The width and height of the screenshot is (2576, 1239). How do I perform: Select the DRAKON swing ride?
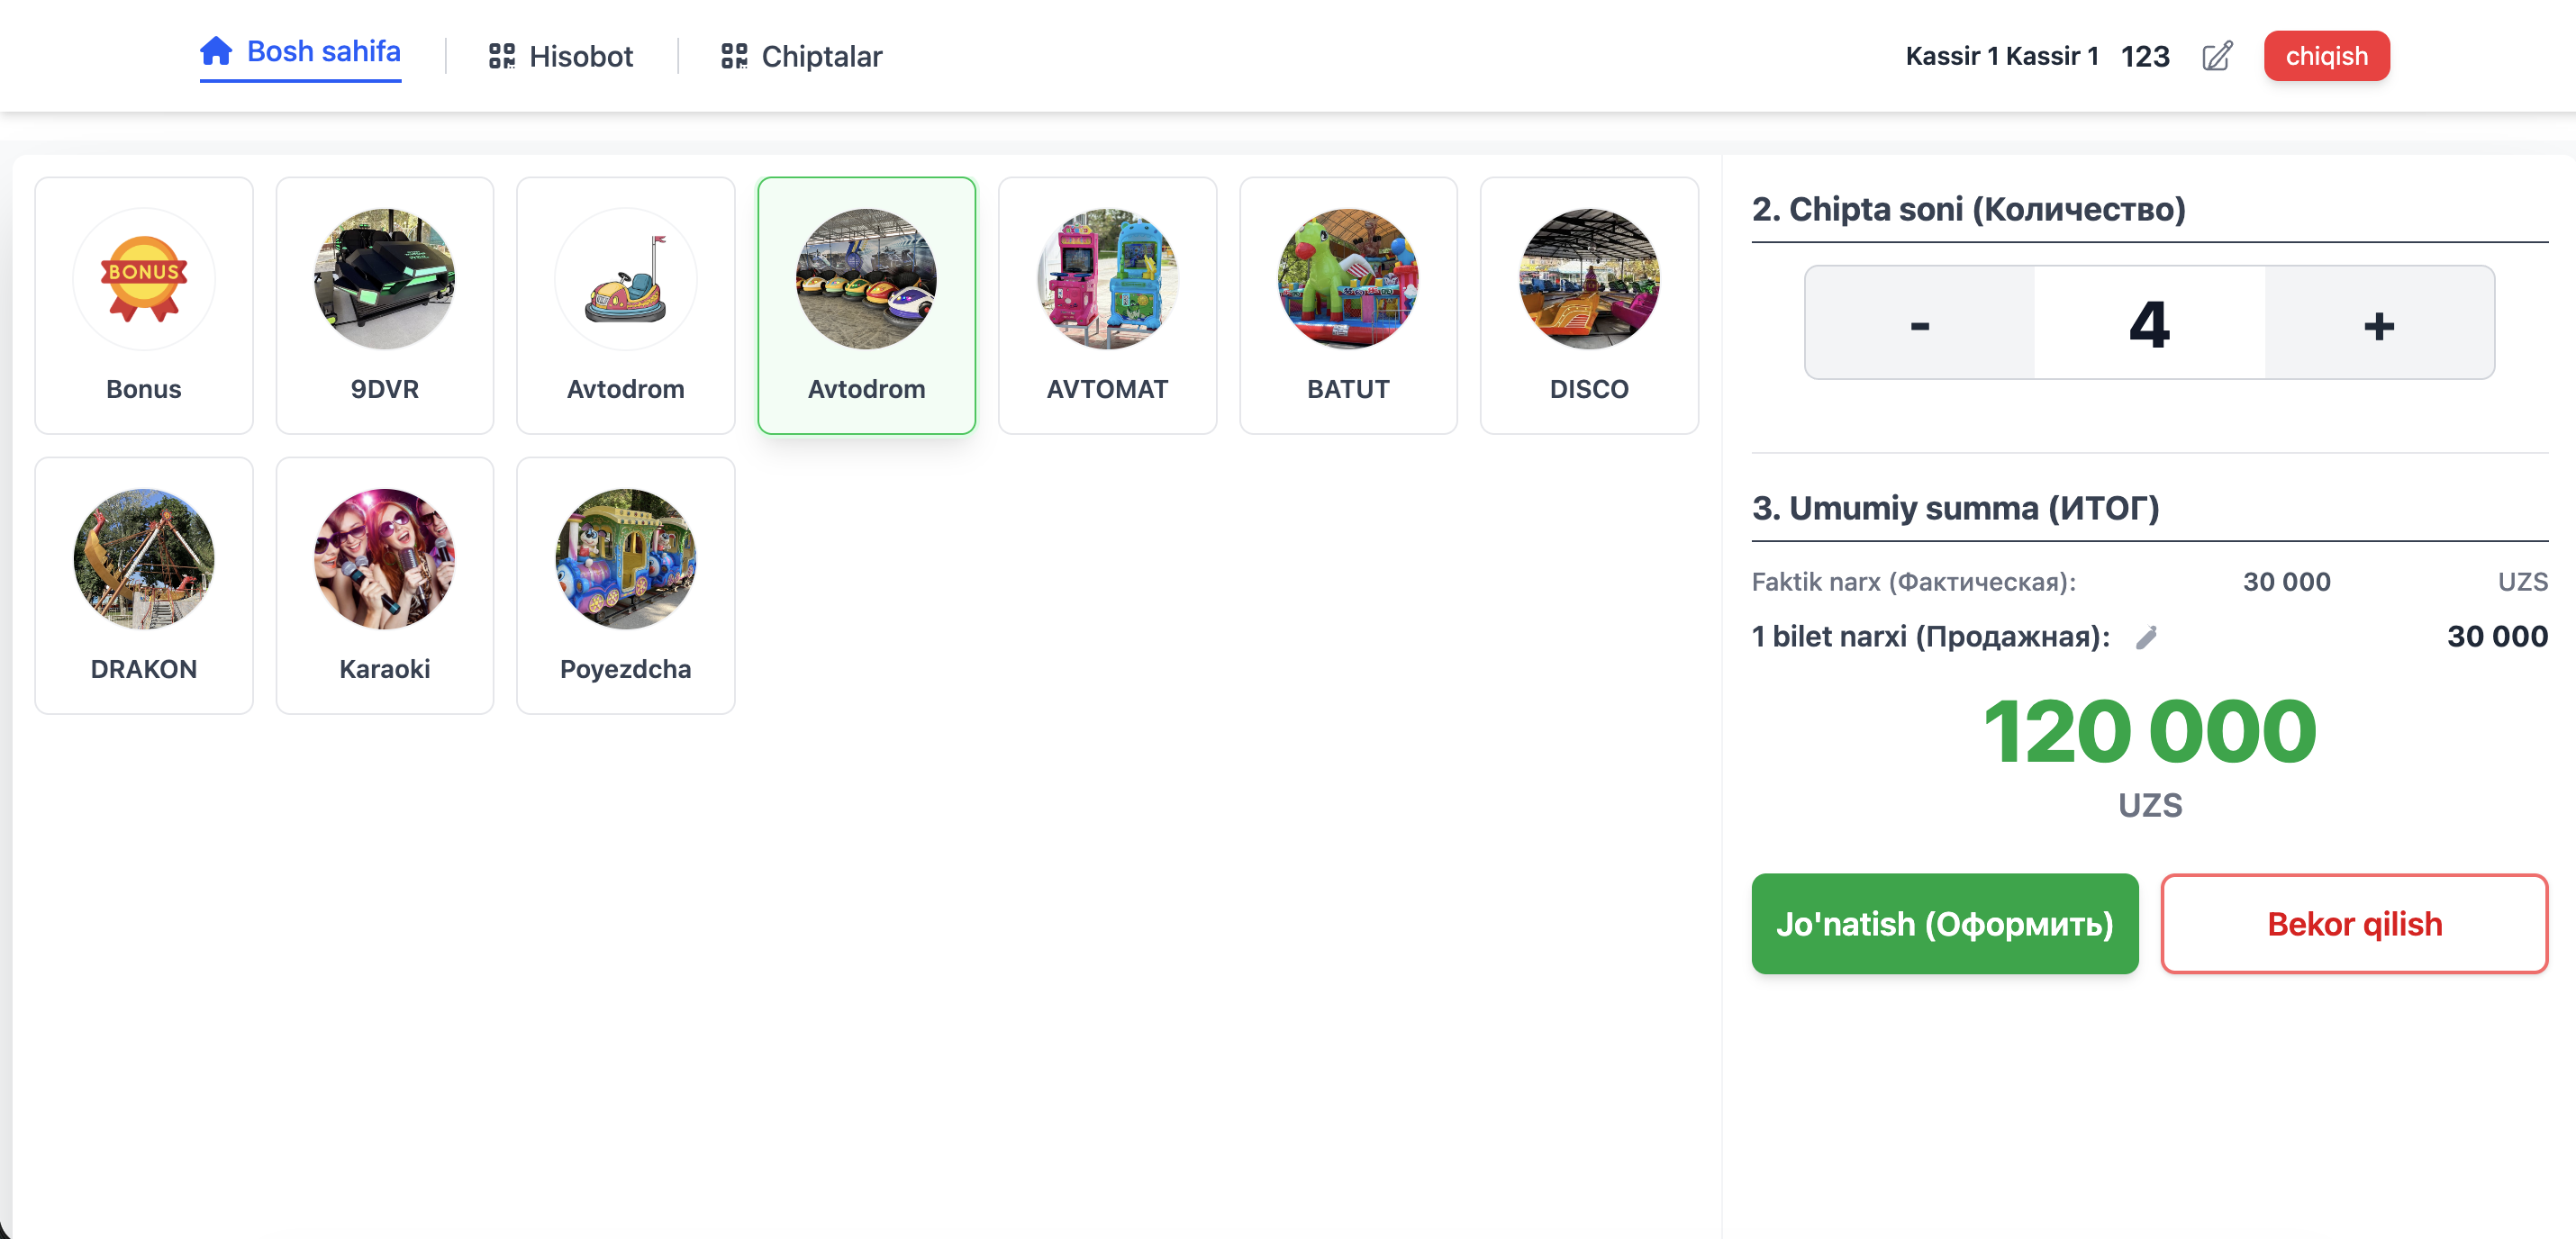(144, 585)
